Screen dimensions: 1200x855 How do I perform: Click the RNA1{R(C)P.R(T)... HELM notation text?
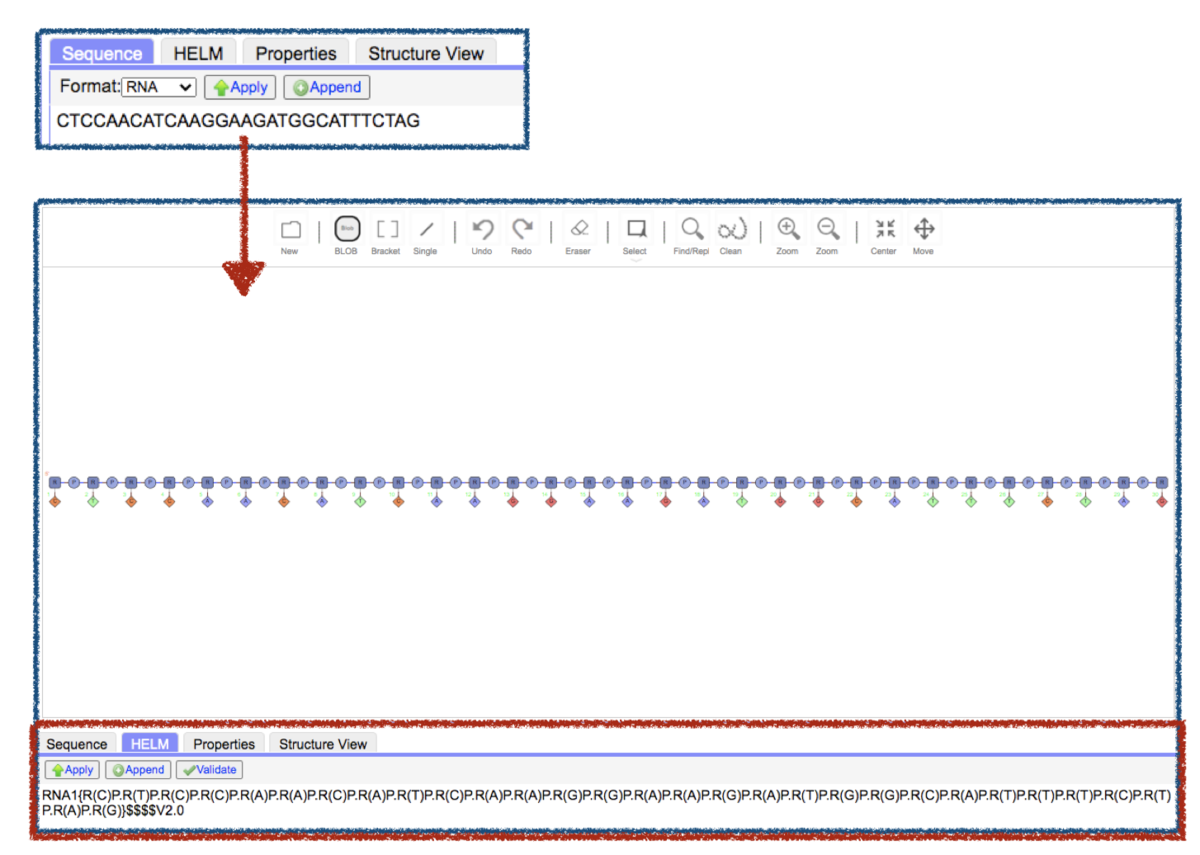pyautogui.click(x=606, y=803)
